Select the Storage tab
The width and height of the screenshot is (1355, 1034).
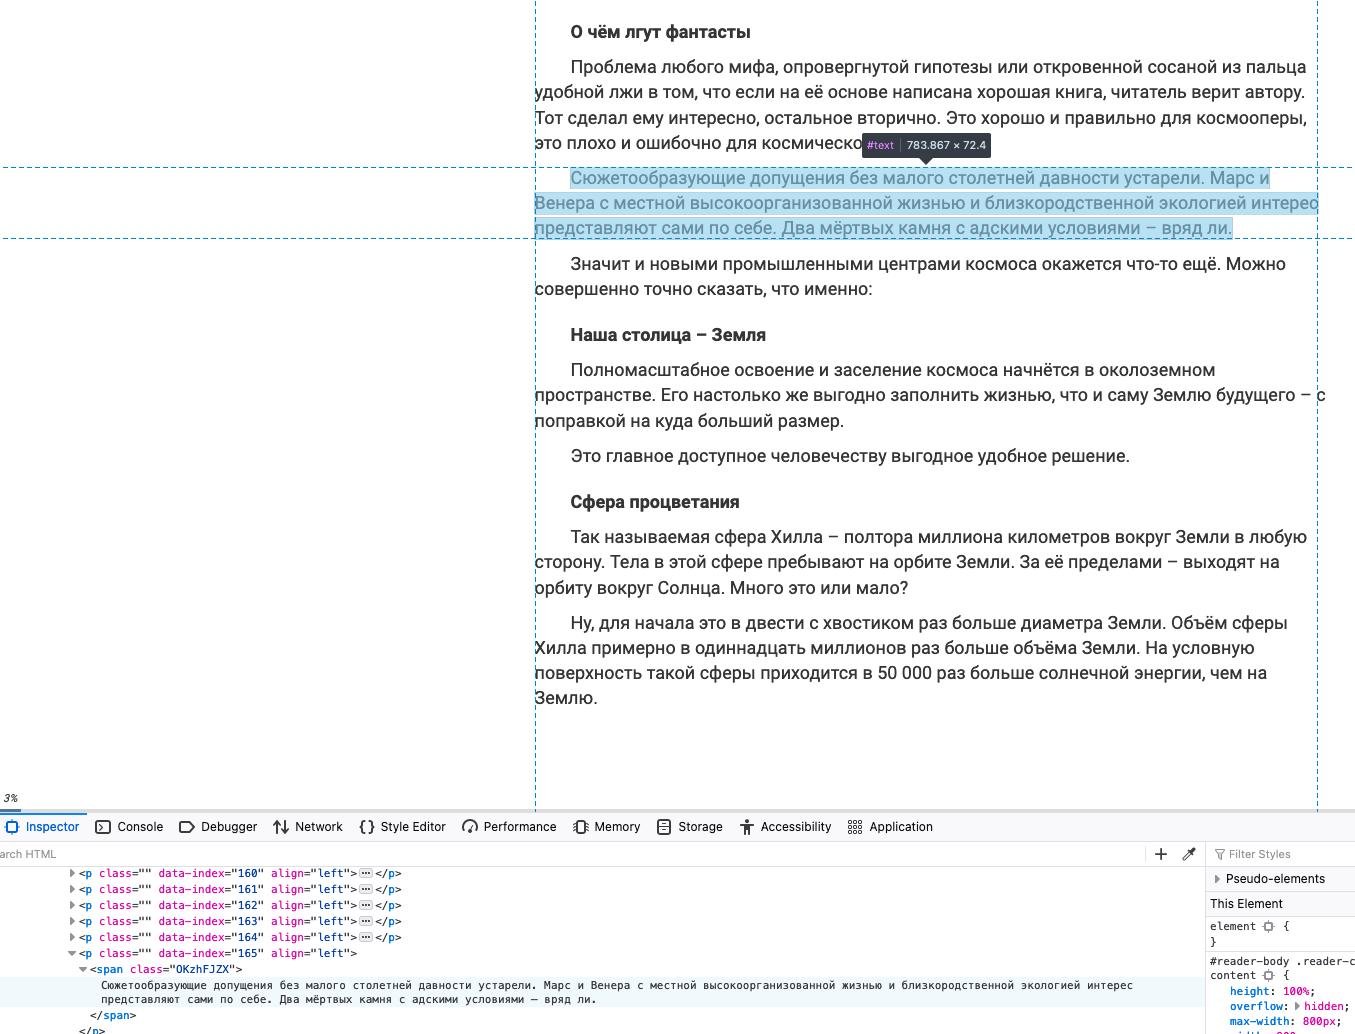(689, 827)
